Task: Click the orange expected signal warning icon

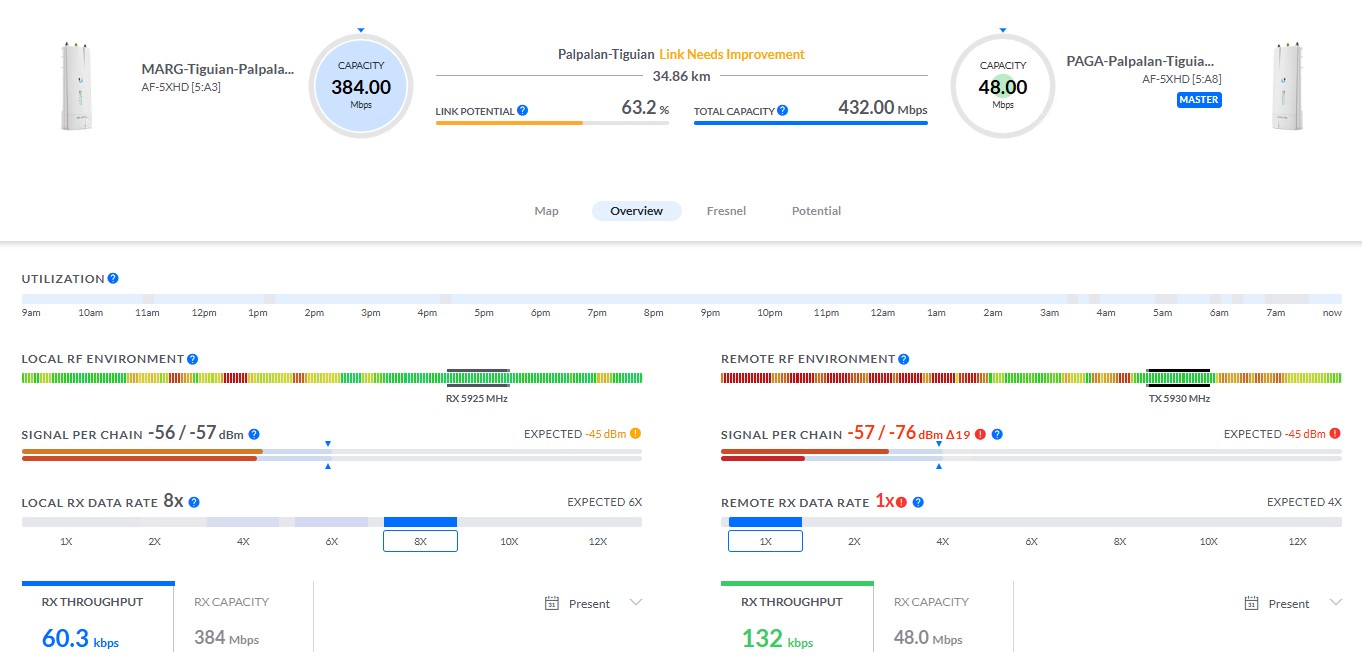Action: coord(635,434)
